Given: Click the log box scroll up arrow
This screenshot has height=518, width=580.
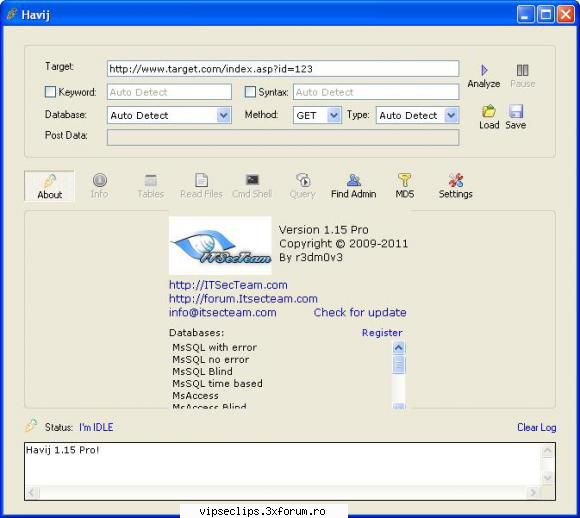Looking at the screenshot, I should pyautogui.click(x=547, y=451).
